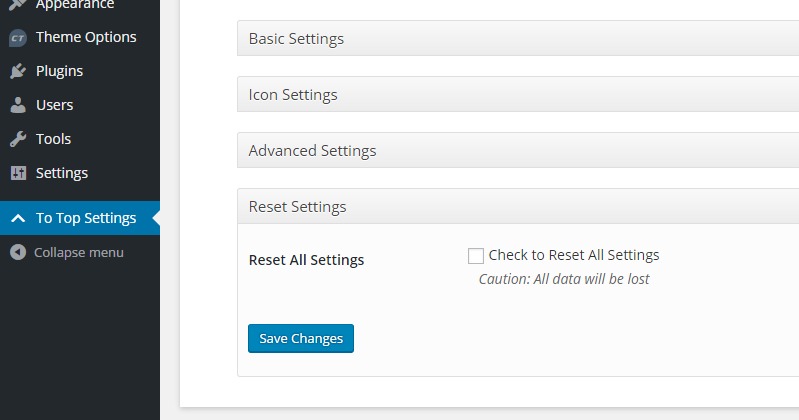
Task: Enable the Reset All Settings checkbox
Action: [476, 256]
